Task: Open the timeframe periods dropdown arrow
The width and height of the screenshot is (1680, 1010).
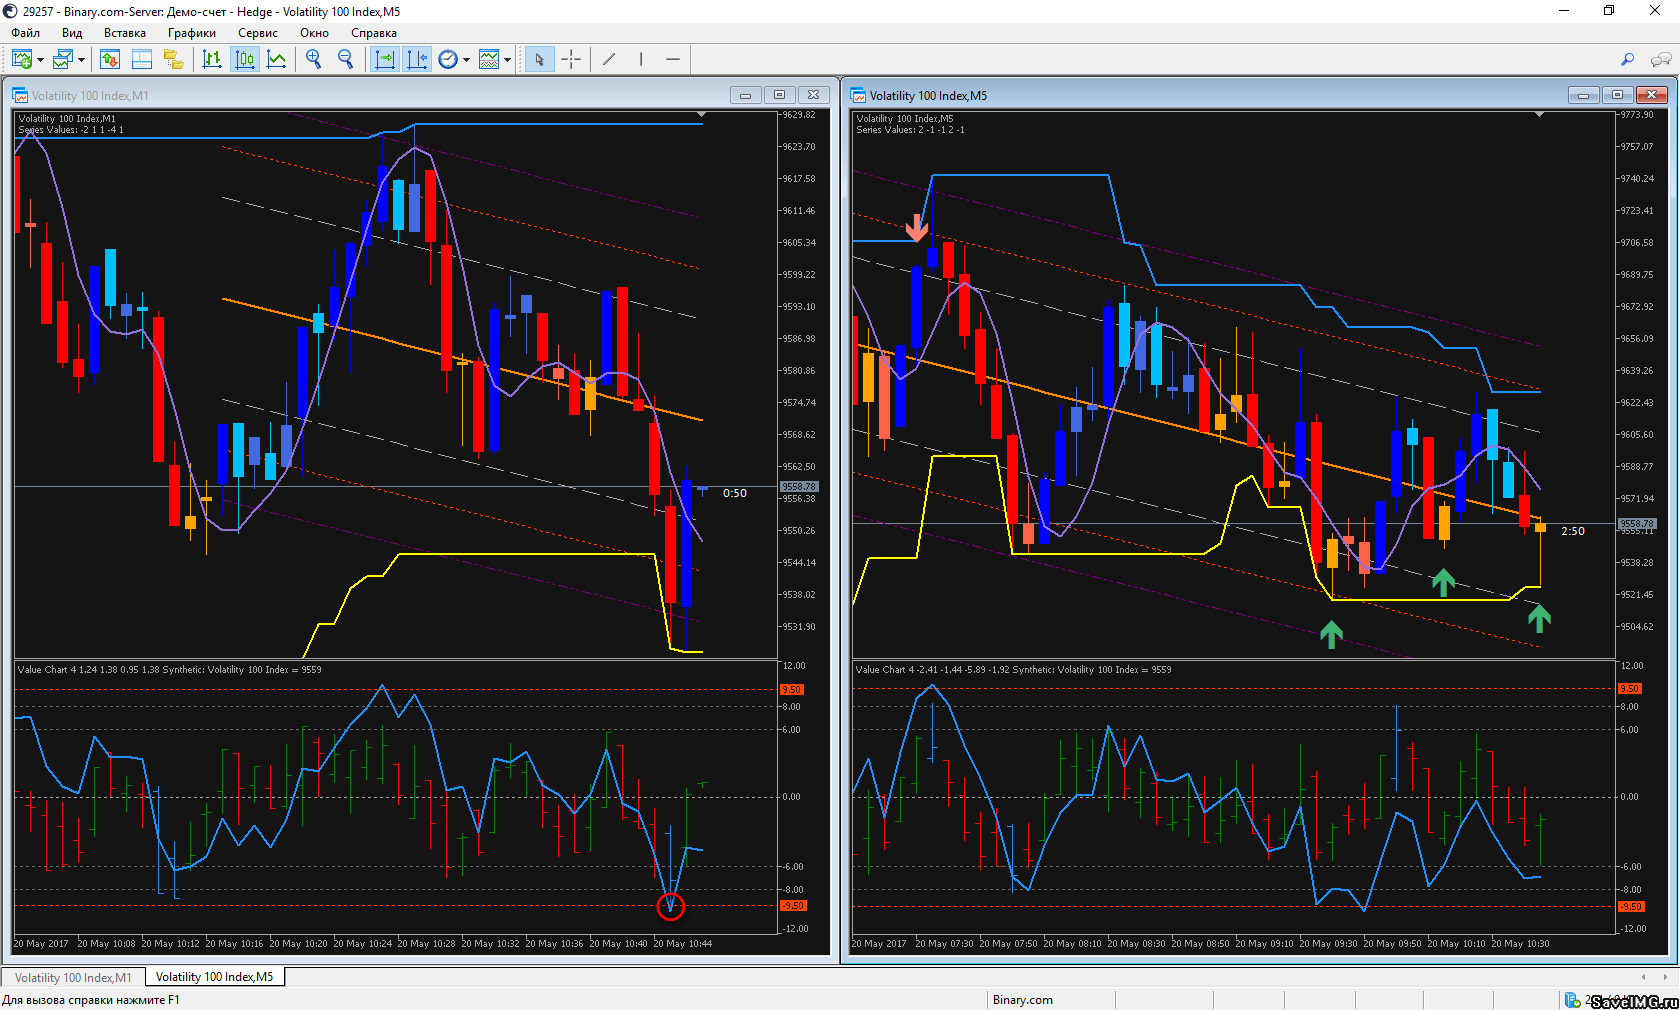Action: [x=466, y=60]
